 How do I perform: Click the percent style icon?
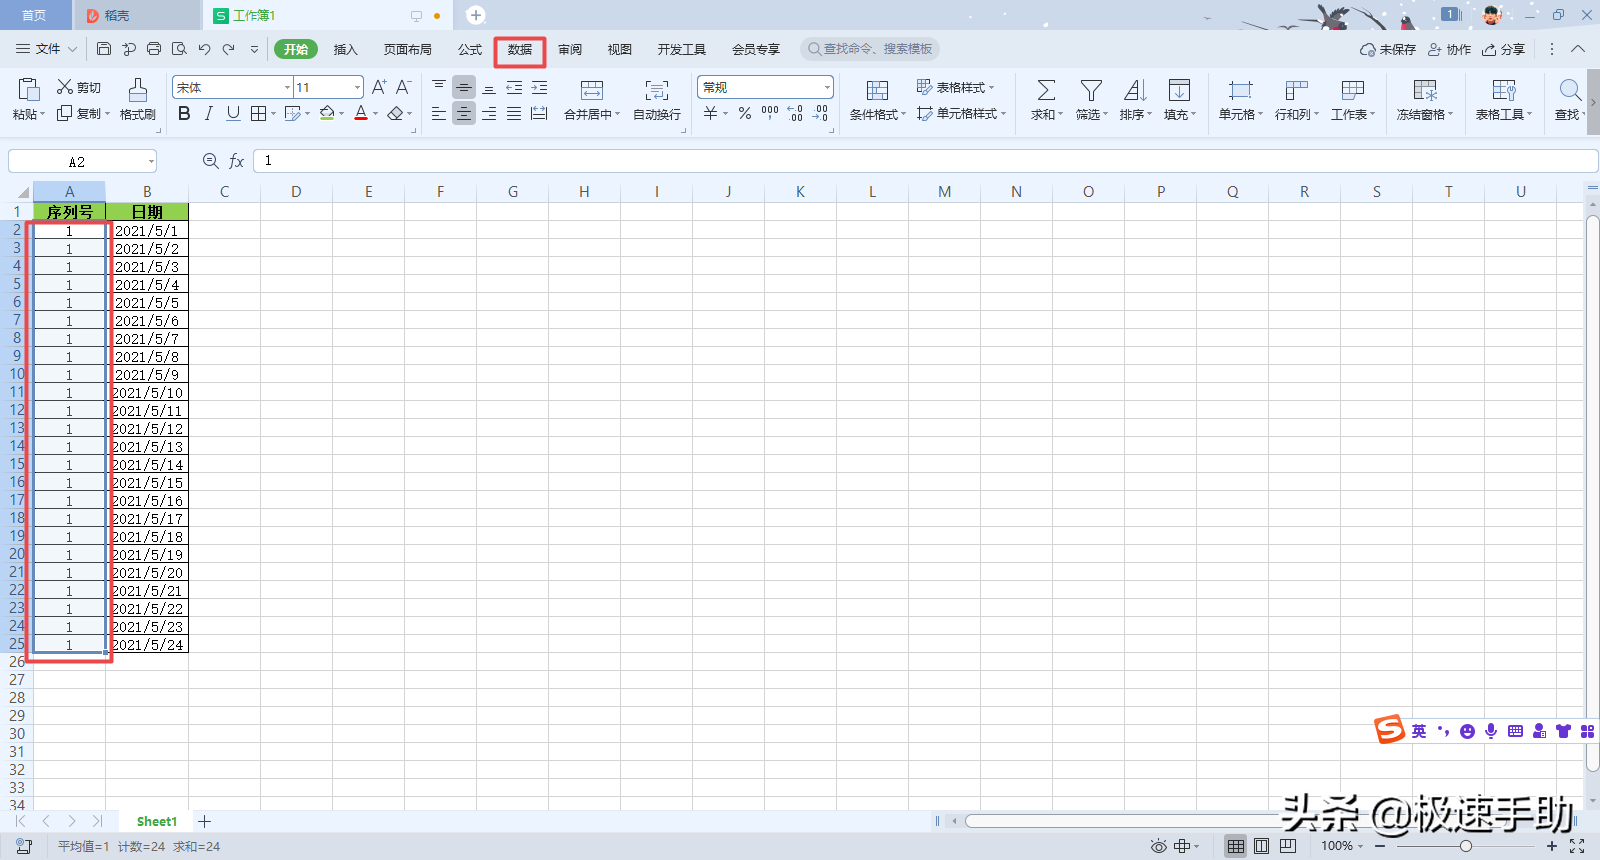745,114
